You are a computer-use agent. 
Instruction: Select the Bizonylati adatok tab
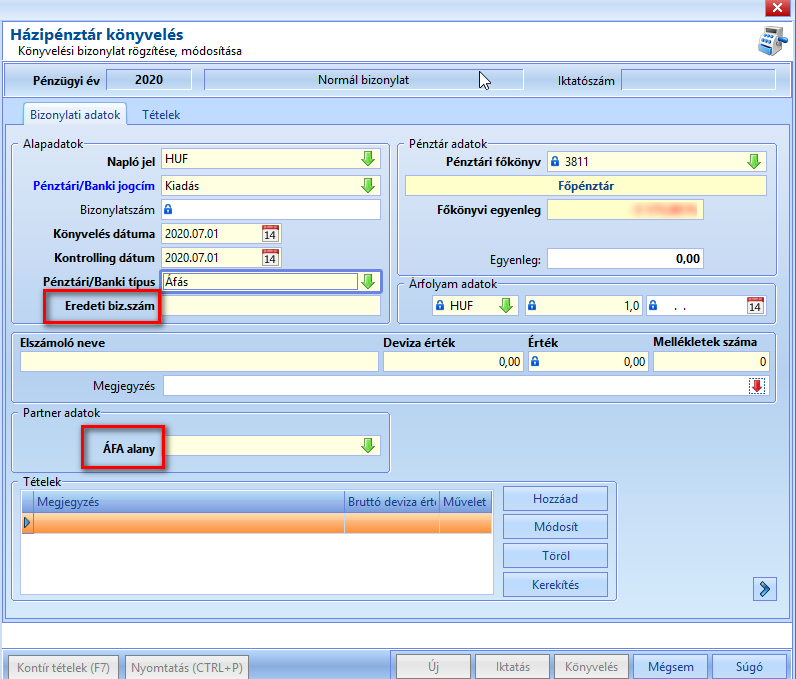[x=75, y=115]
